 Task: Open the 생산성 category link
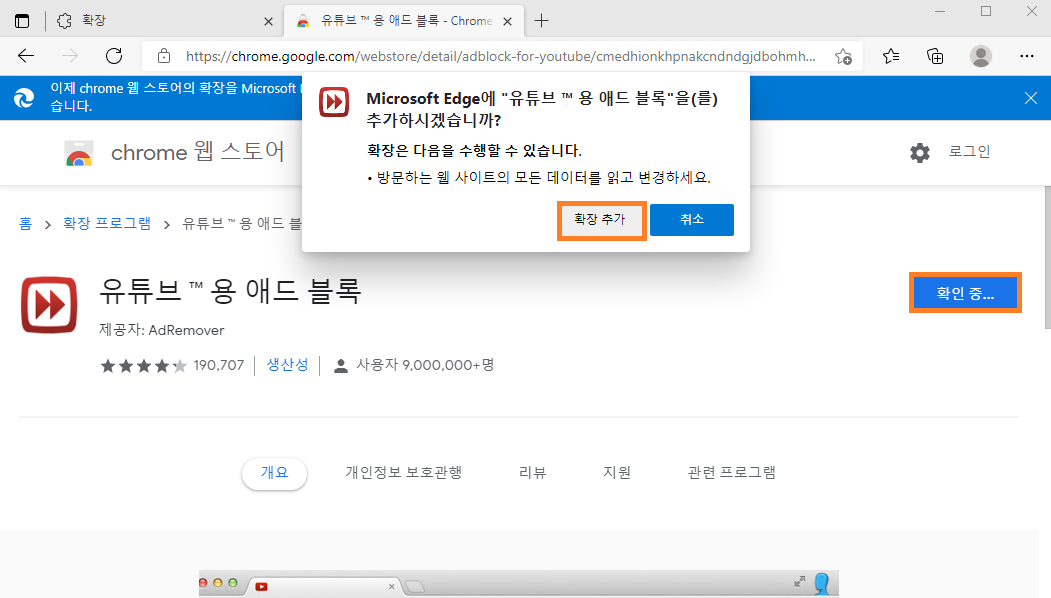(x=288, y=365)
